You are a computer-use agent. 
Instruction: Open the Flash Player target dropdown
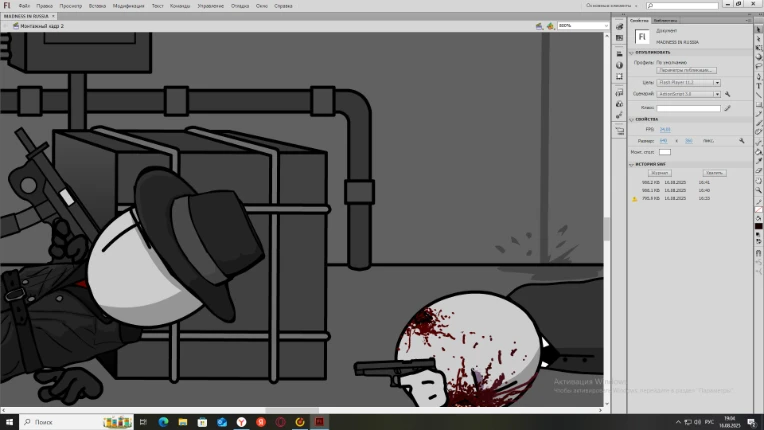pos(688,82)
